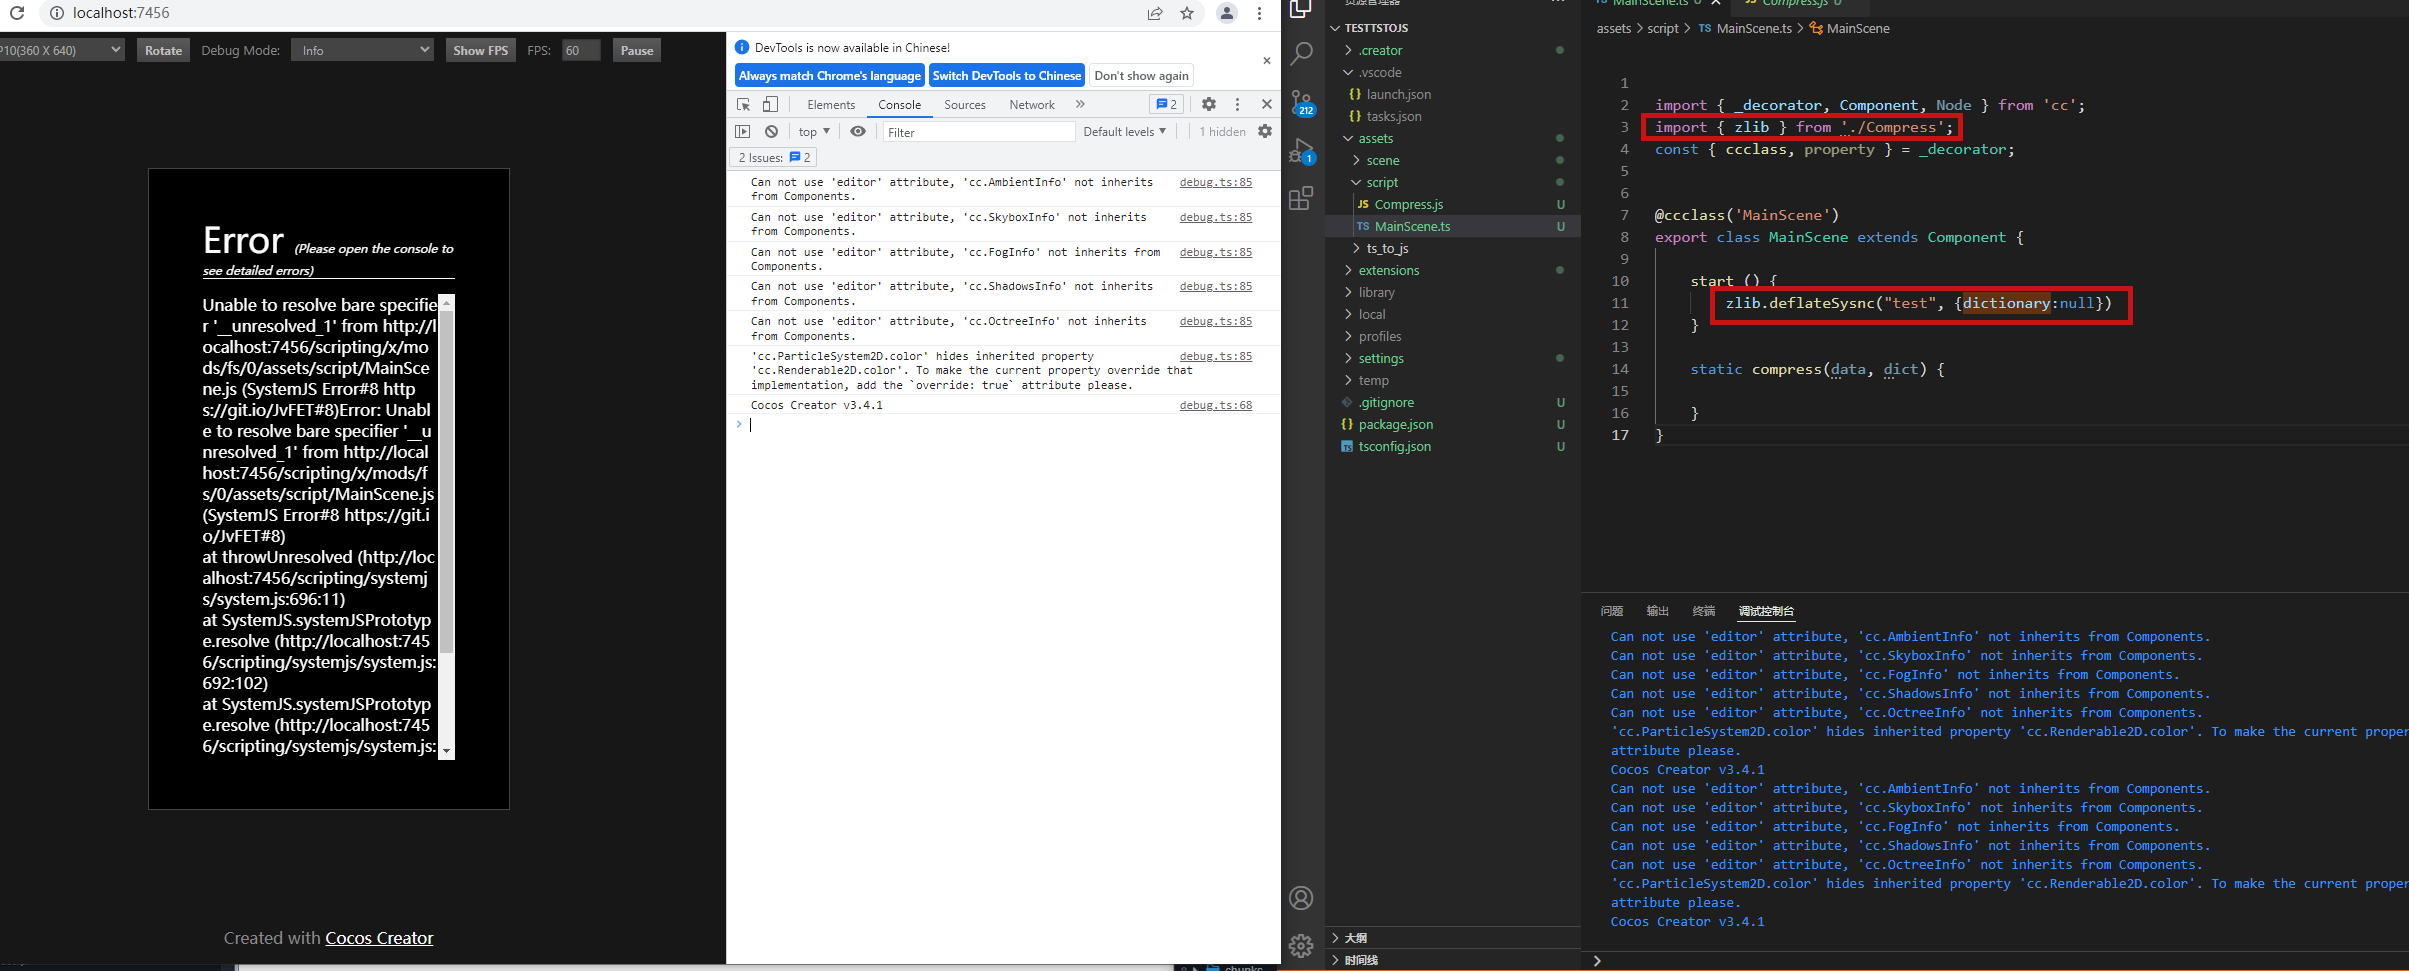Open the Default levels dropdown

tap(1124, 131)
